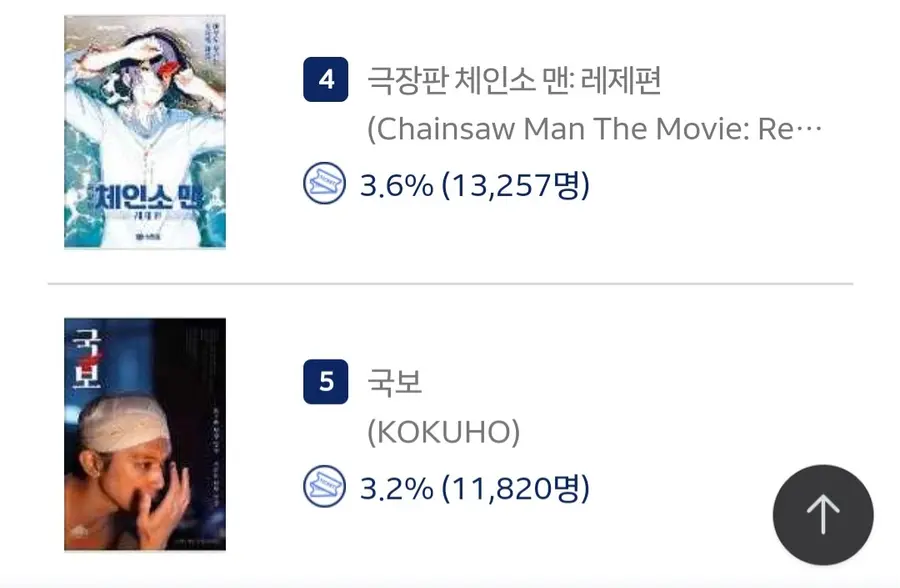Click the divider line between ranks 4 and 5
900x588 pixels.
(x=450, y=284)
